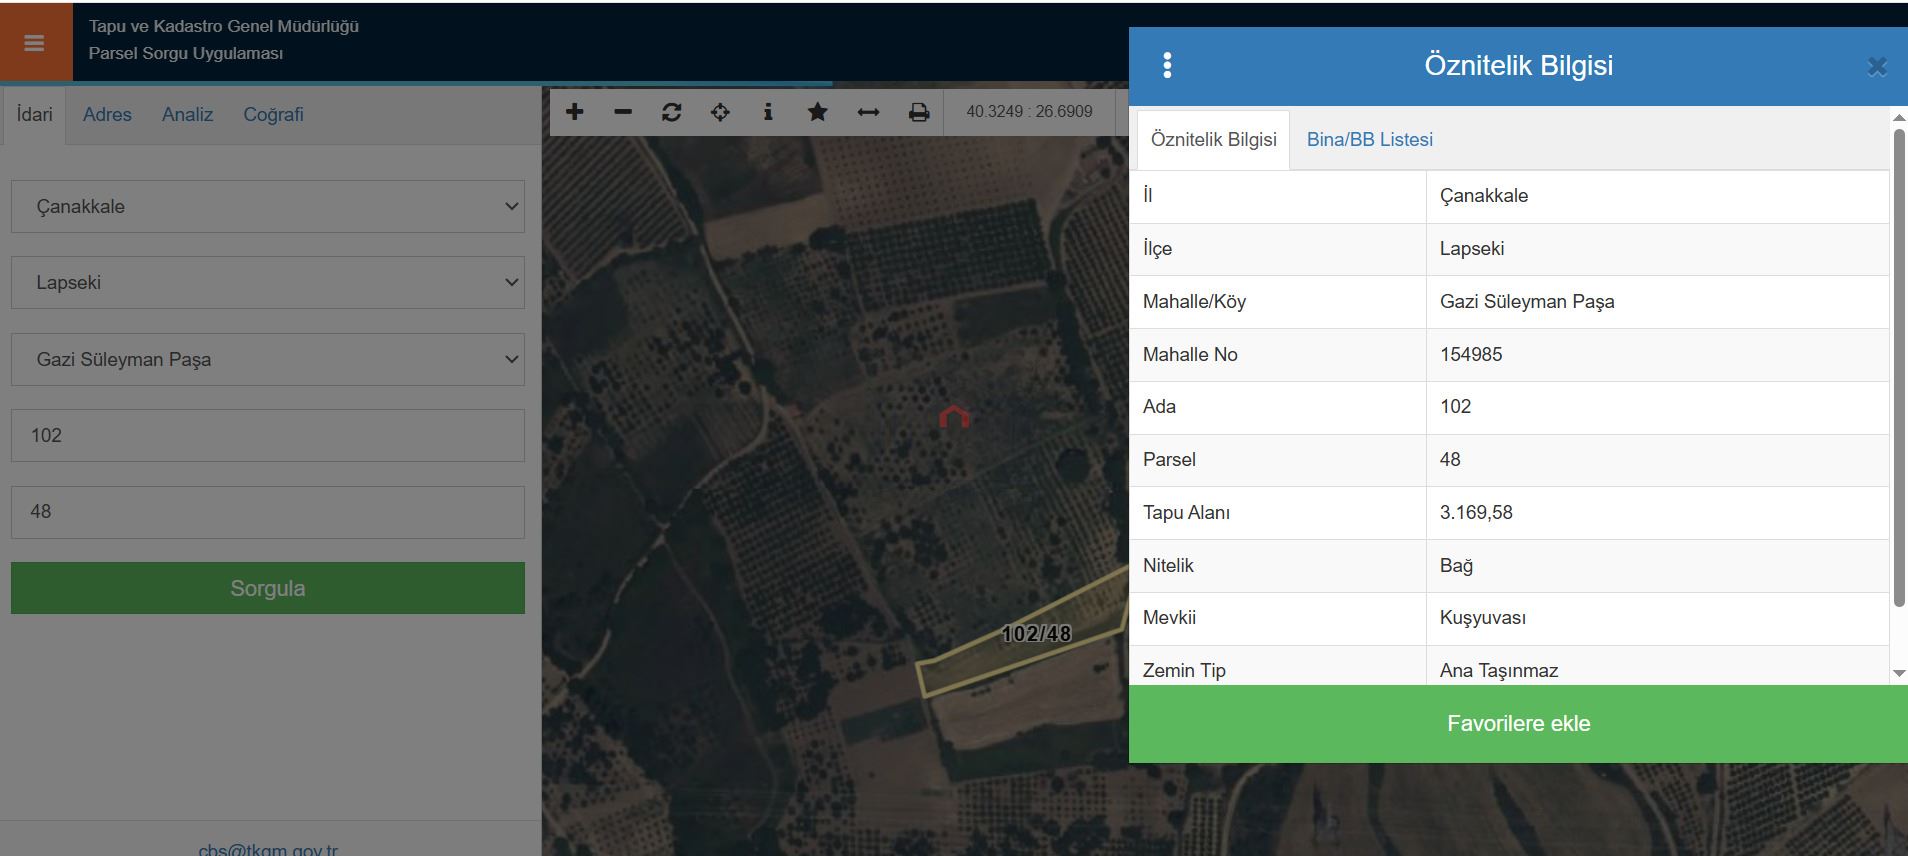The image size is (1908, 856).
Task: Click the Favorilere ekle button
Action: (1517, 724)
